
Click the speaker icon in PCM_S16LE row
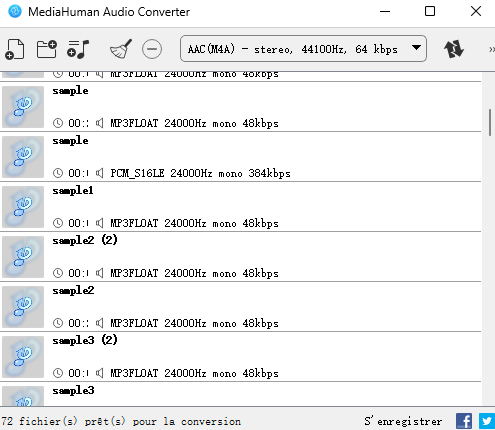(99, 173)
